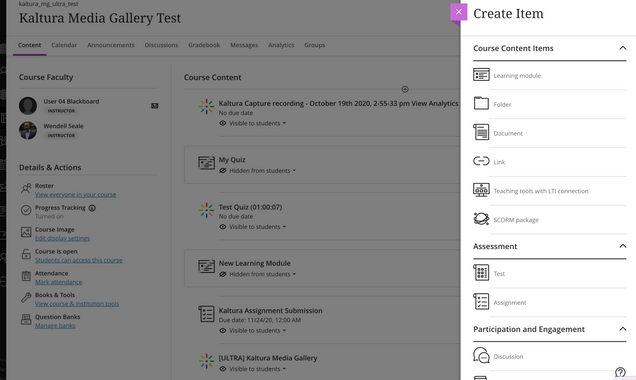Toggle eye icon for ULTRA Kaltura Media Gallery

(223, 369)
